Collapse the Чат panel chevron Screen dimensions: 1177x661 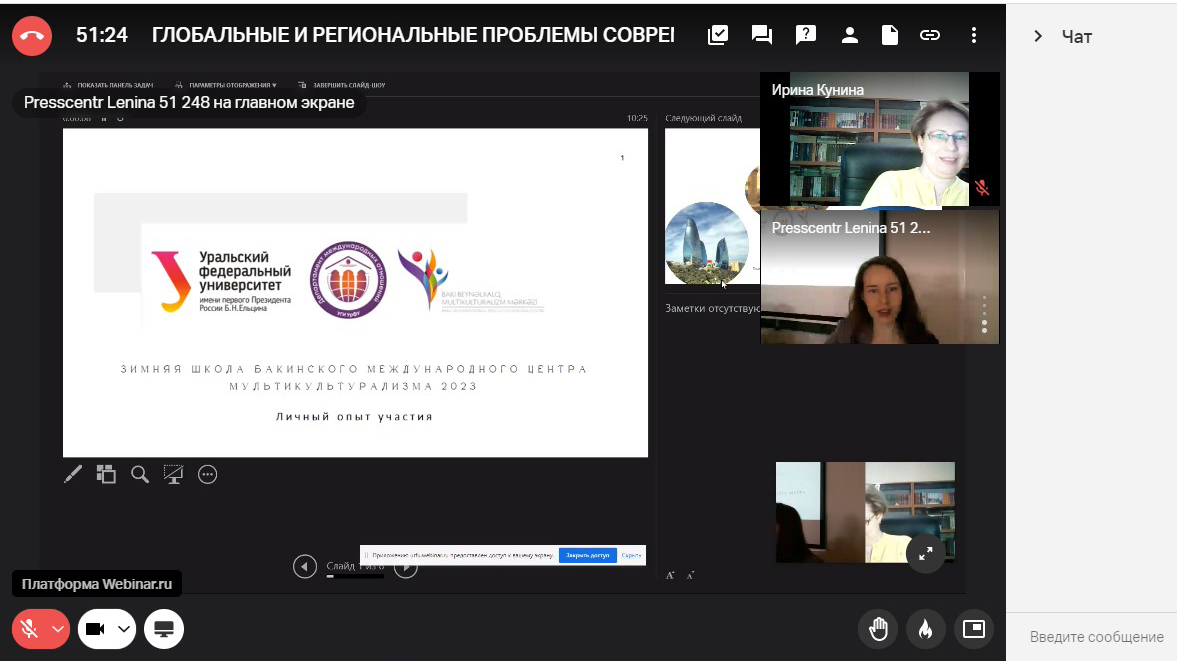tap(1038, 37)
